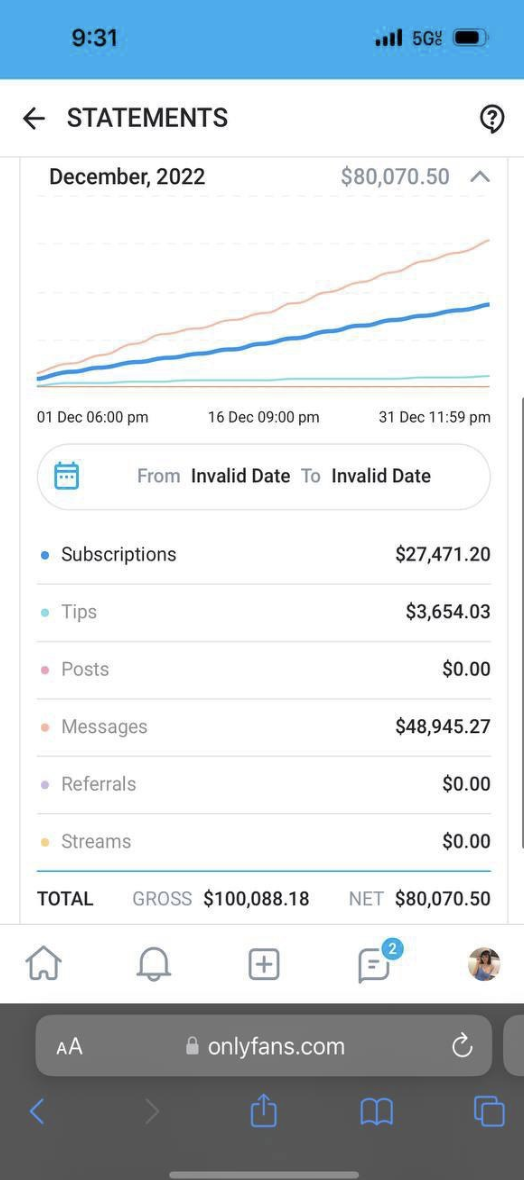Open the profile avatar menu
Viewport: 524px width, 1180px height.
(484, 964)
